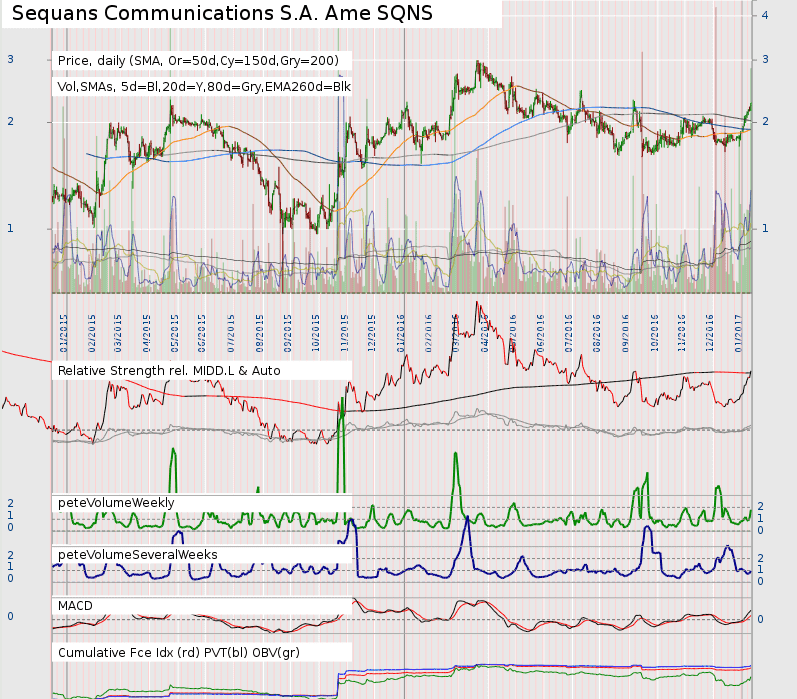797x699 pixels.
Task: Click the left price axis value 2
Action: 10,121
